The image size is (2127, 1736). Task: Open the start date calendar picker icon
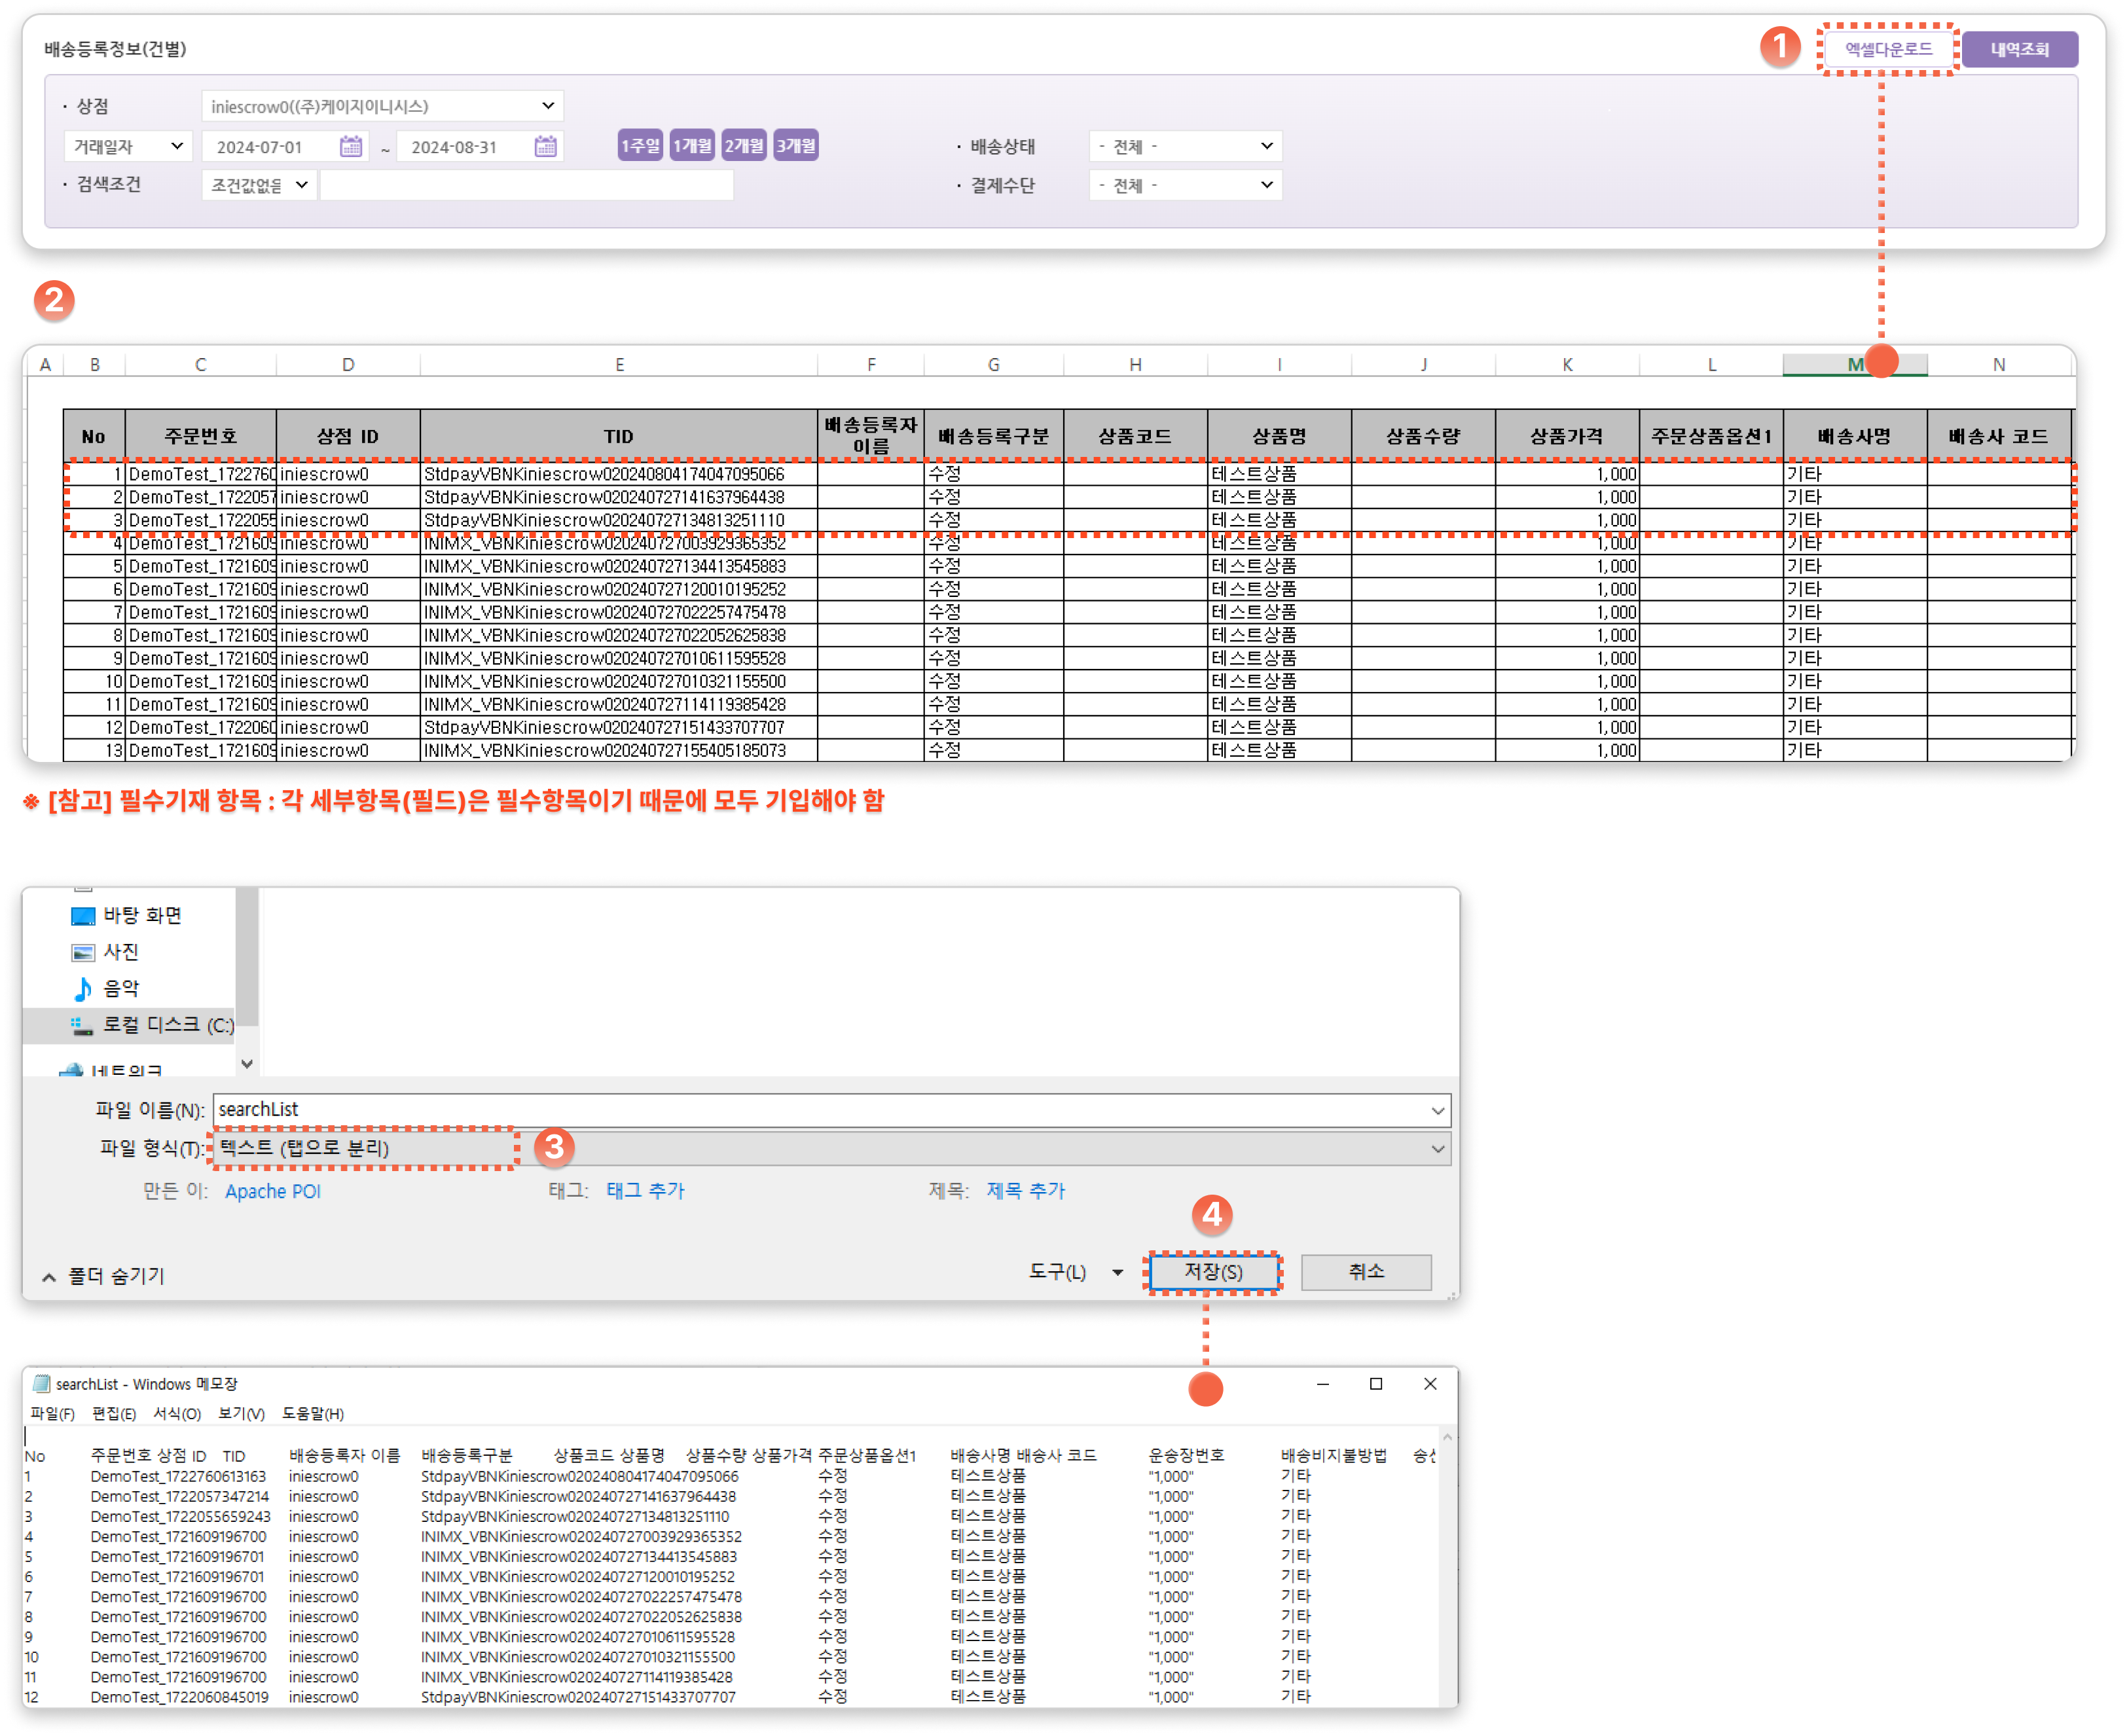(x=351, y=146)
